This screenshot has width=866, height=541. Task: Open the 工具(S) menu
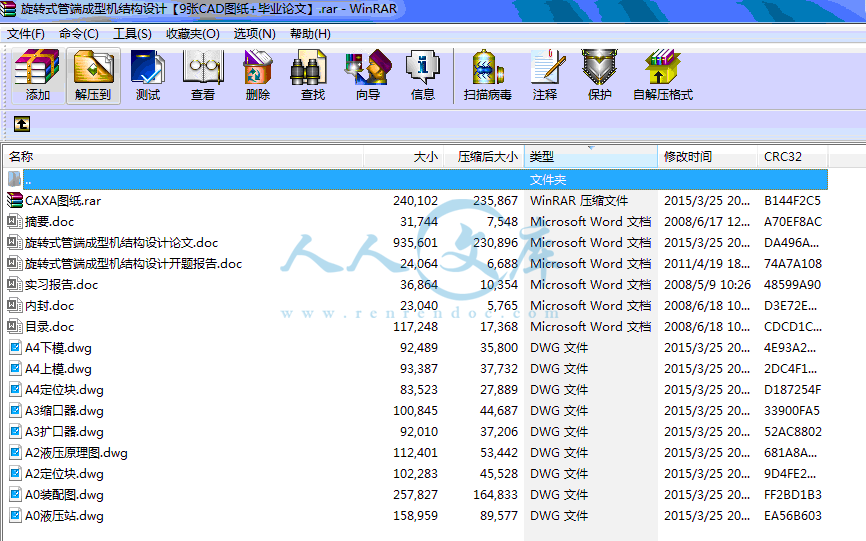[x=132, y=34]
